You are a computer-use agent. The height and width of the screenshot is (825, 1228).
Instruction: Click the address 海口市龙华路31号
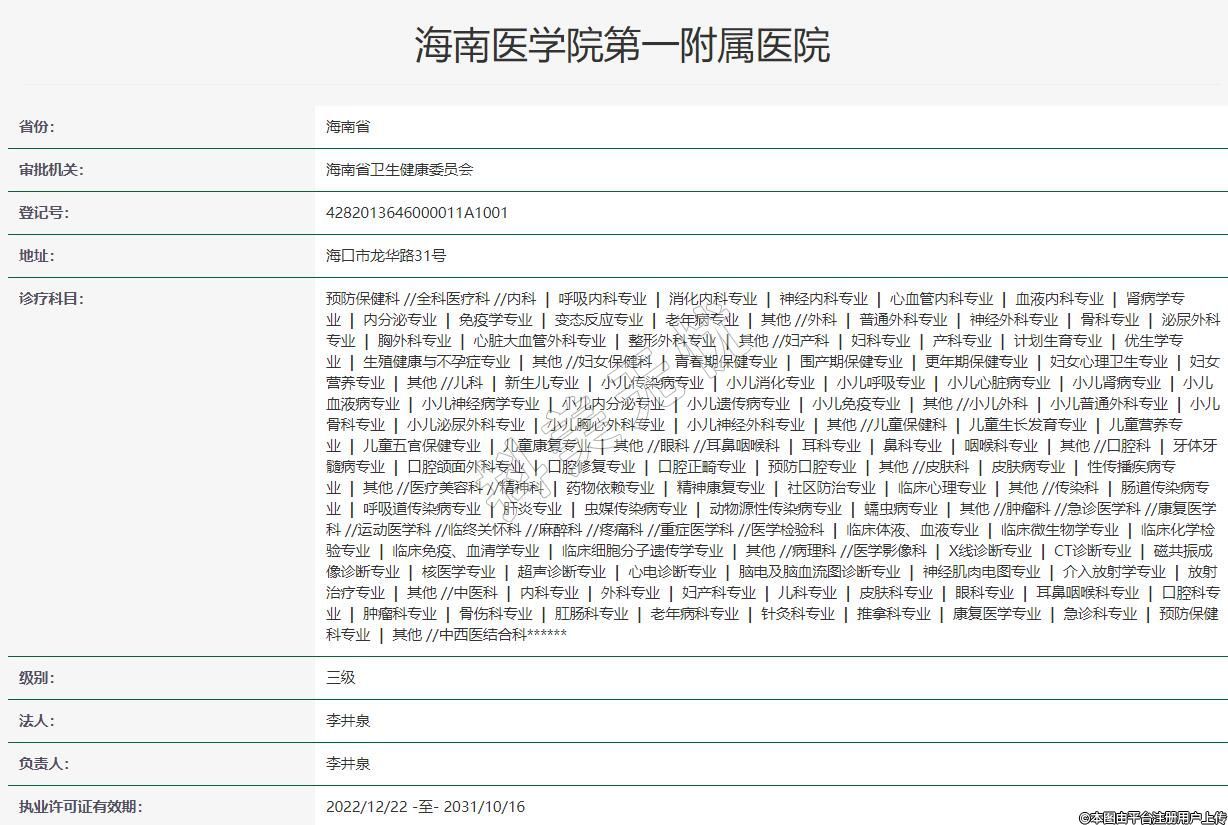[x=386, y=256]
